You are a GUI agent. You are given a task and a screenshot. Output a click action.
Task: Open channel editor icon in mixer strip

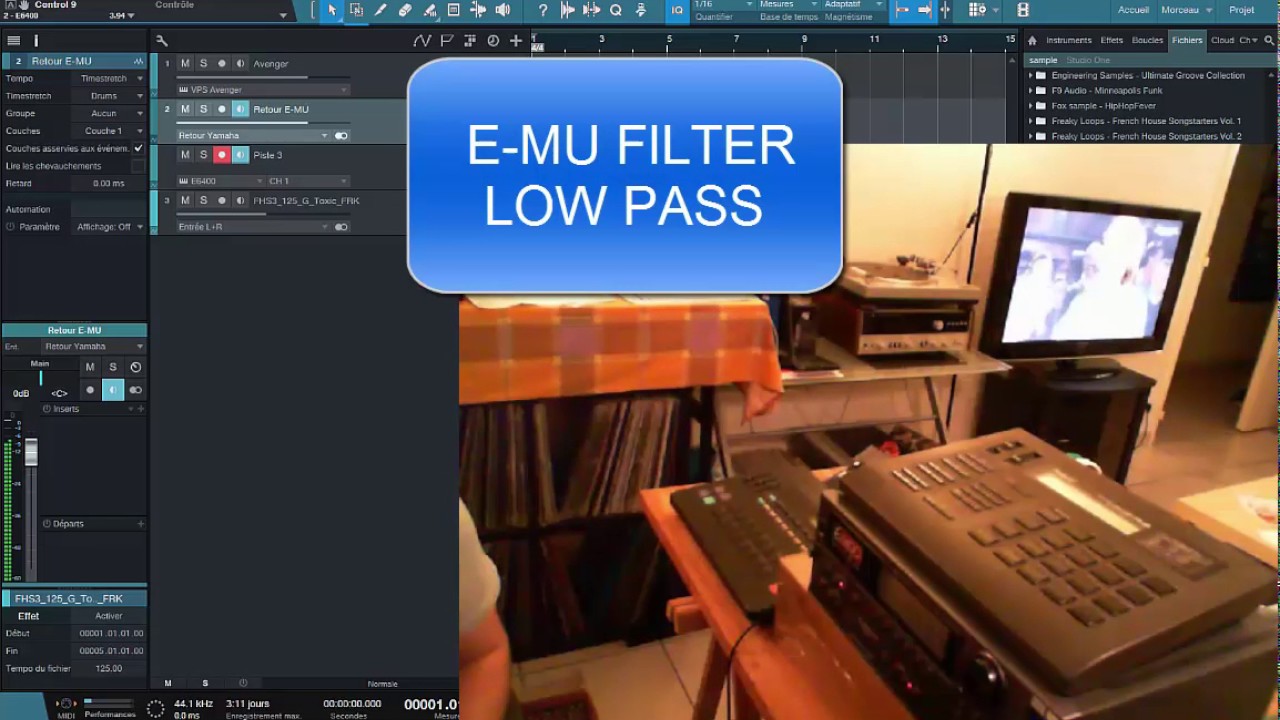click(136, 367)
